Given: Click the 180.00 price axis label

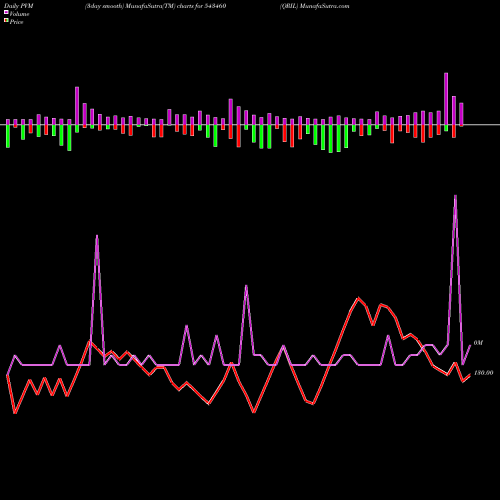Looking at the screenshot, I should 483,373.
